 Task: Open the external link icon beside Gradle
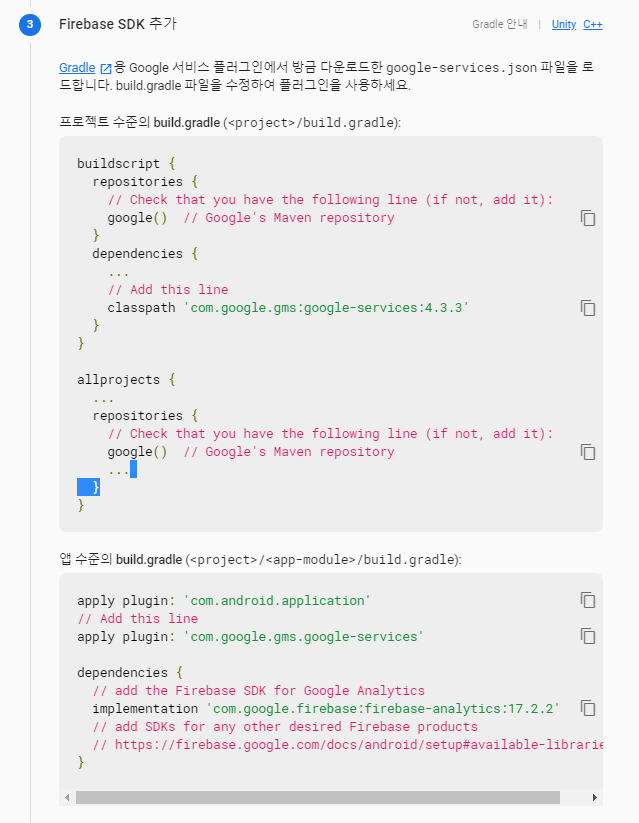click(106, 68)
